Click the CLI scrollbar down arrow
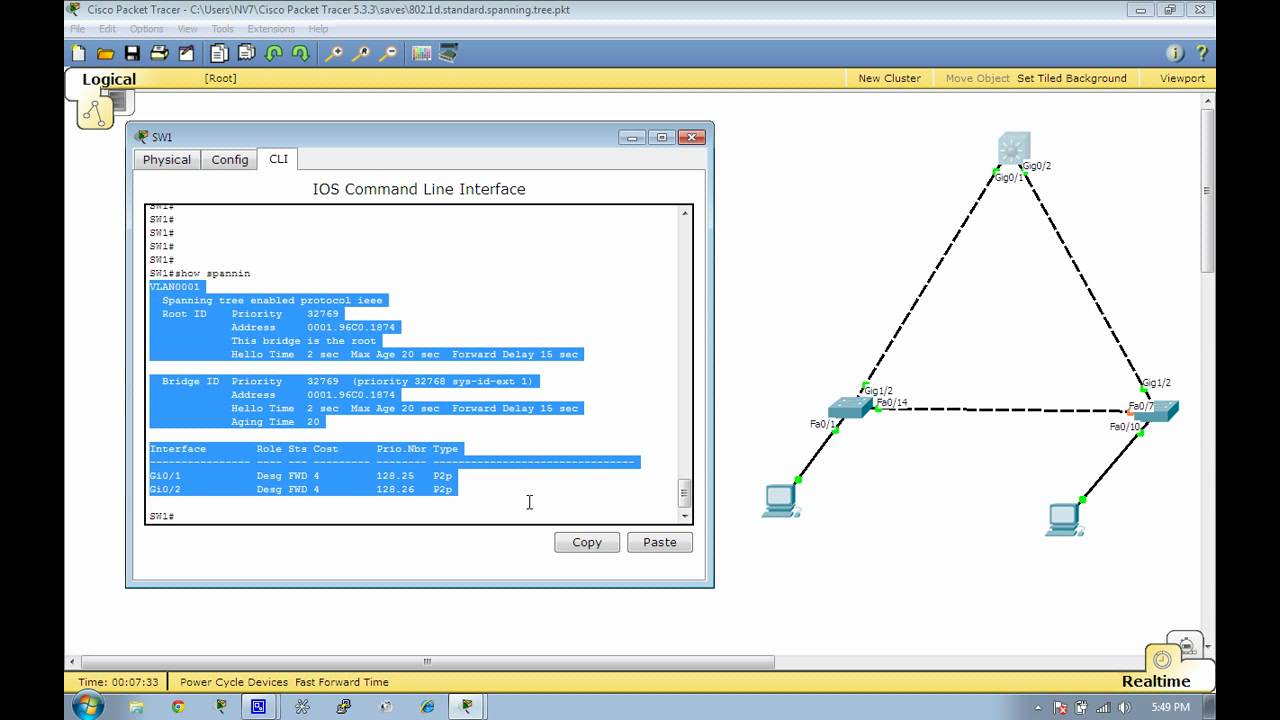 [685, 516]
